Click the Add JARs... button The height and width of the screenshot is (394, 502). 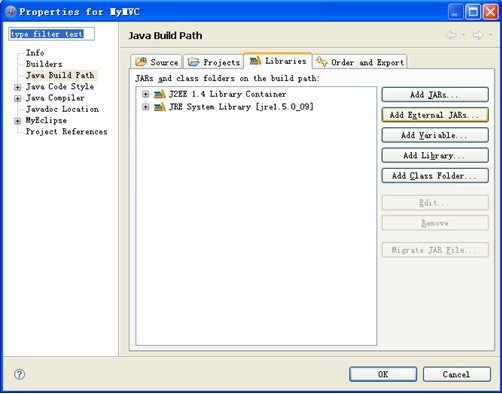[435, 95]
